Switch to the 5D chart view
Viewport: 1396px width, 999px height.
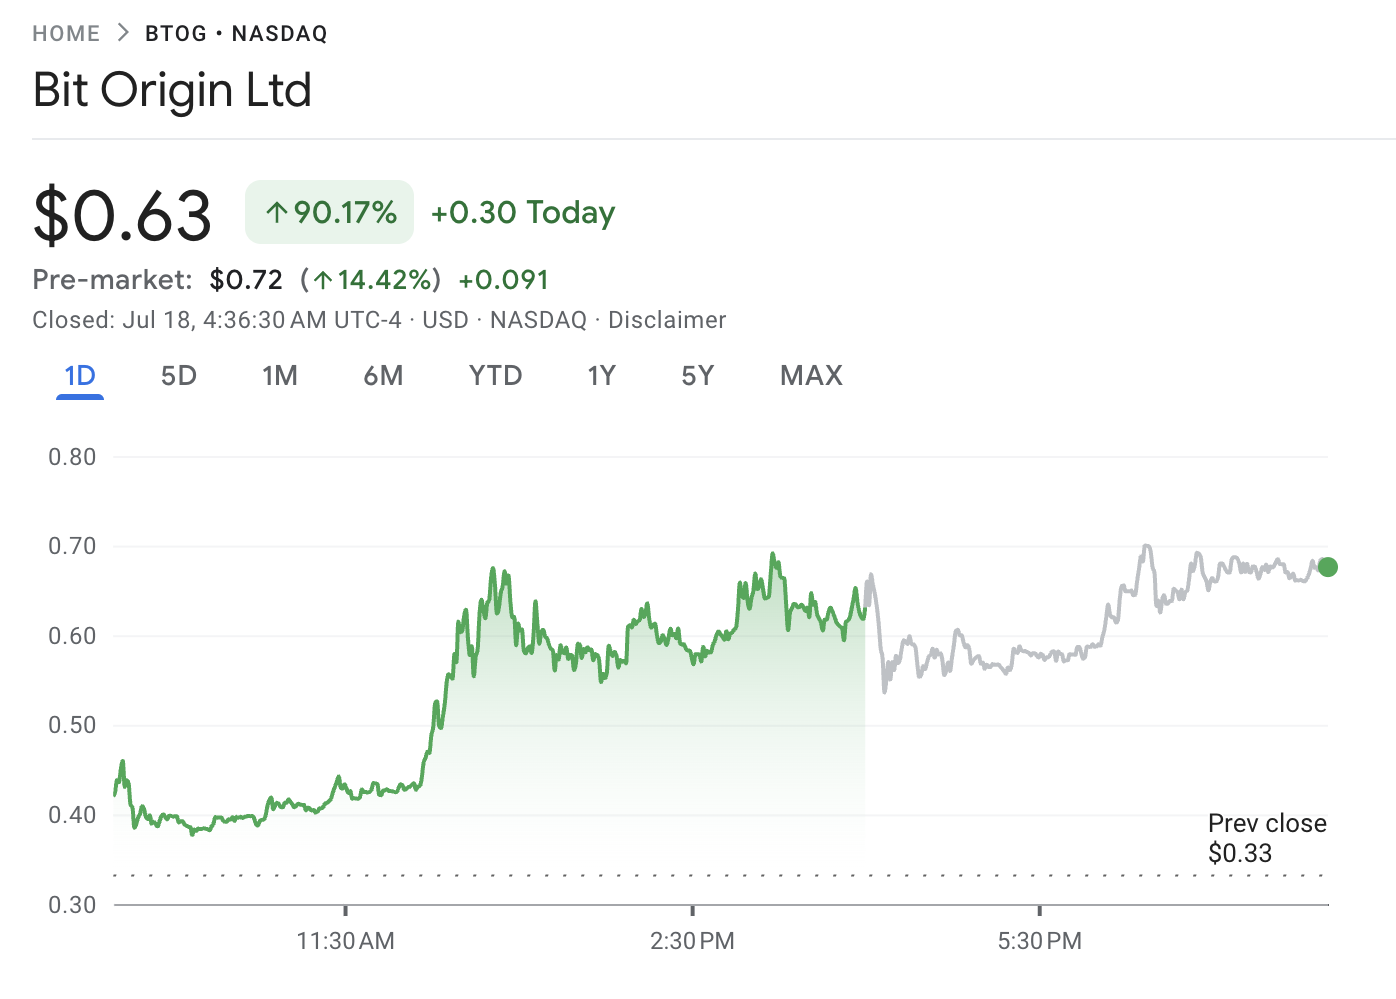point(178,375)
